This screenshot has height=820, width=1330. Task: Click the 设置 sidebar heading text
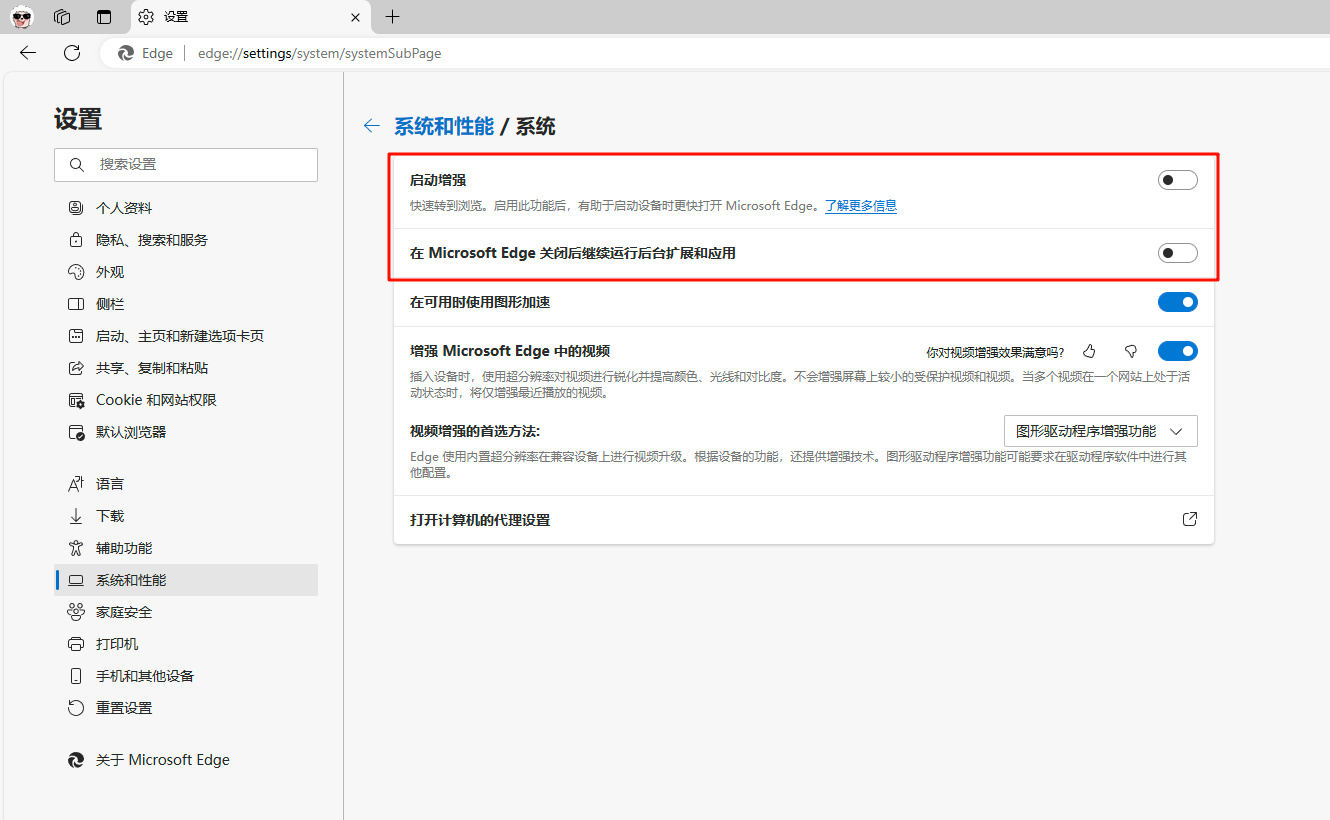click(x=78, y=119)
